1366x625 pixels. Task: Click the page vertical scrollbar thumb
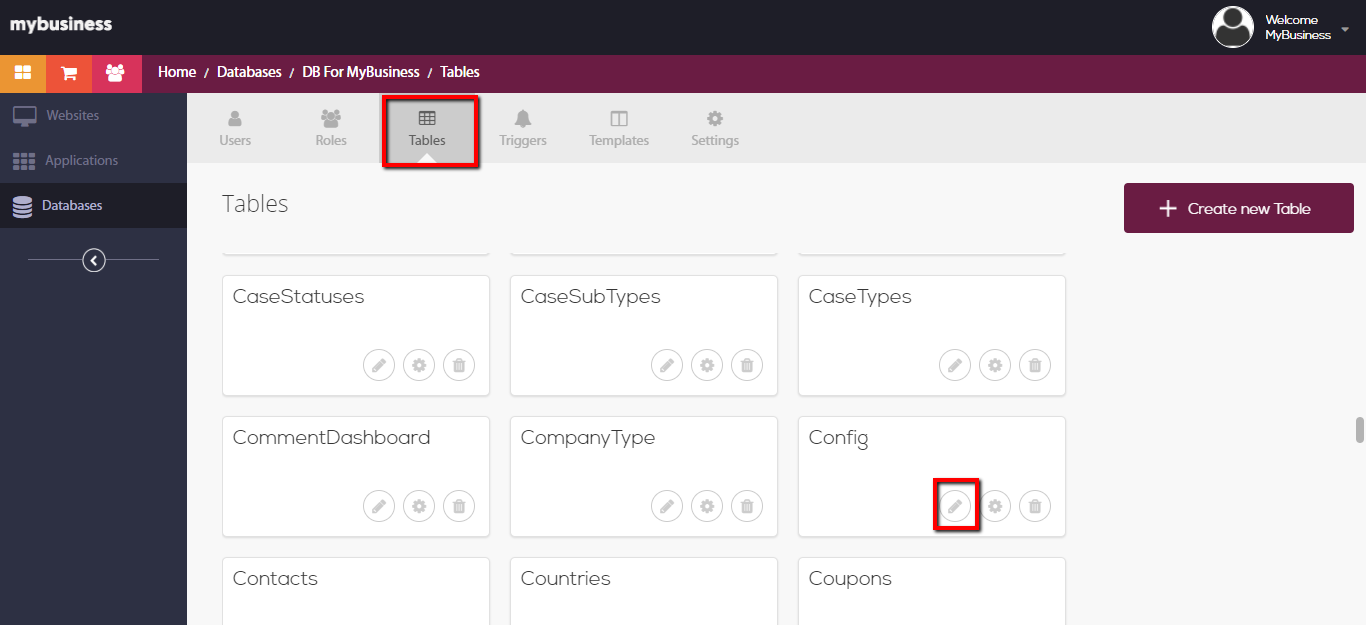pyautogui.click(x=1360, y=430)
